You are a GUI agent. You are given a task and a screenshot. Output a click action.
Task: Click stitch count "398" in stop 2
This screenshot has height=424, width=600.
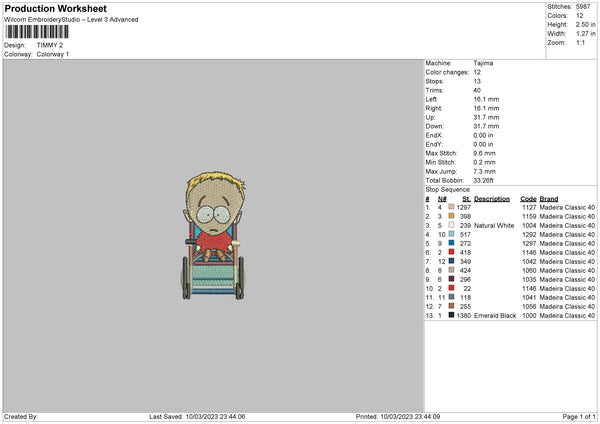click(x=465, y=217)
